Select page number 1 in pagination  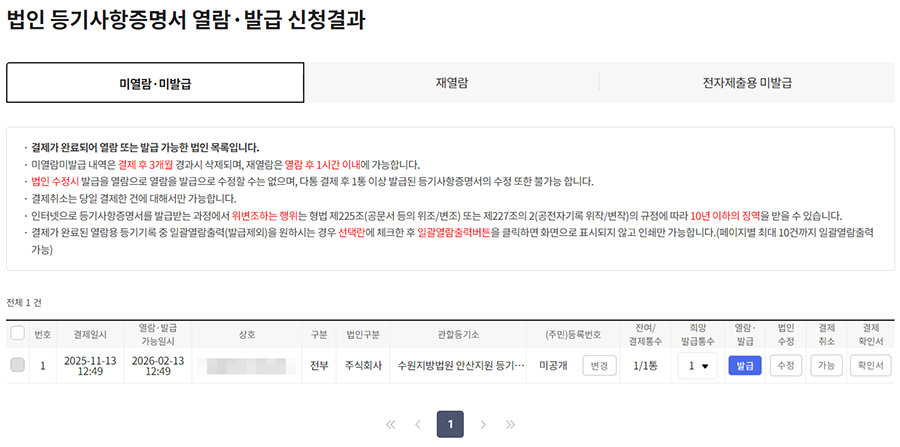tap(450, 425)
